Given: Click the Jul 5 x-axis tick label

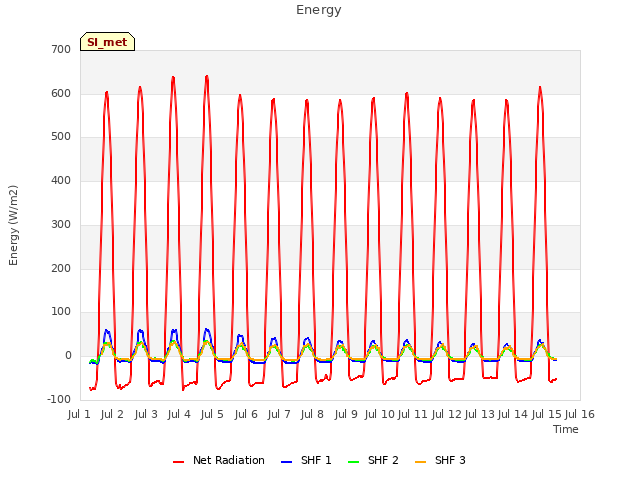Looking at the screenshot, I should (x=212, y=414).
